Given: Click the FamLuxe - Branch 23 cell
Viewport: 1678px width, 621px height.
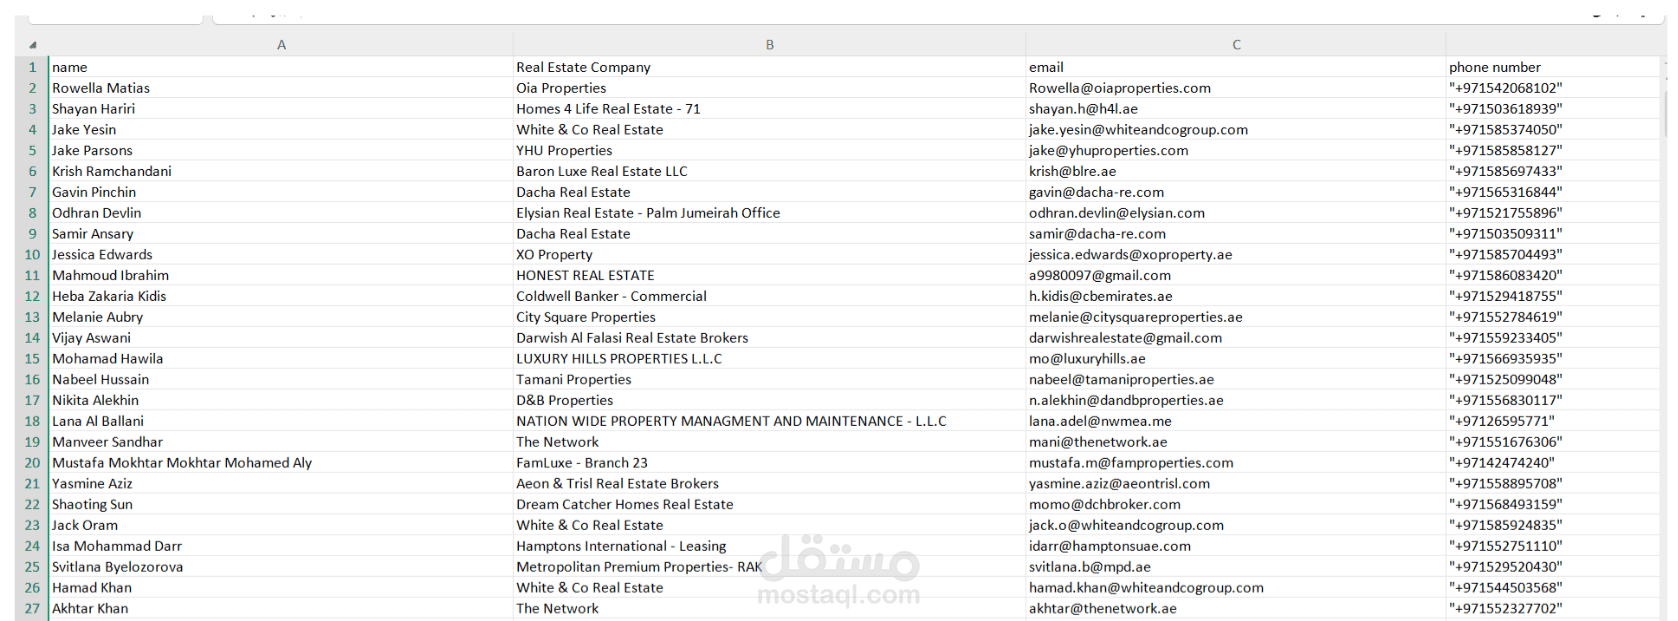Looking at the screenshot, I should coord(769,462).
